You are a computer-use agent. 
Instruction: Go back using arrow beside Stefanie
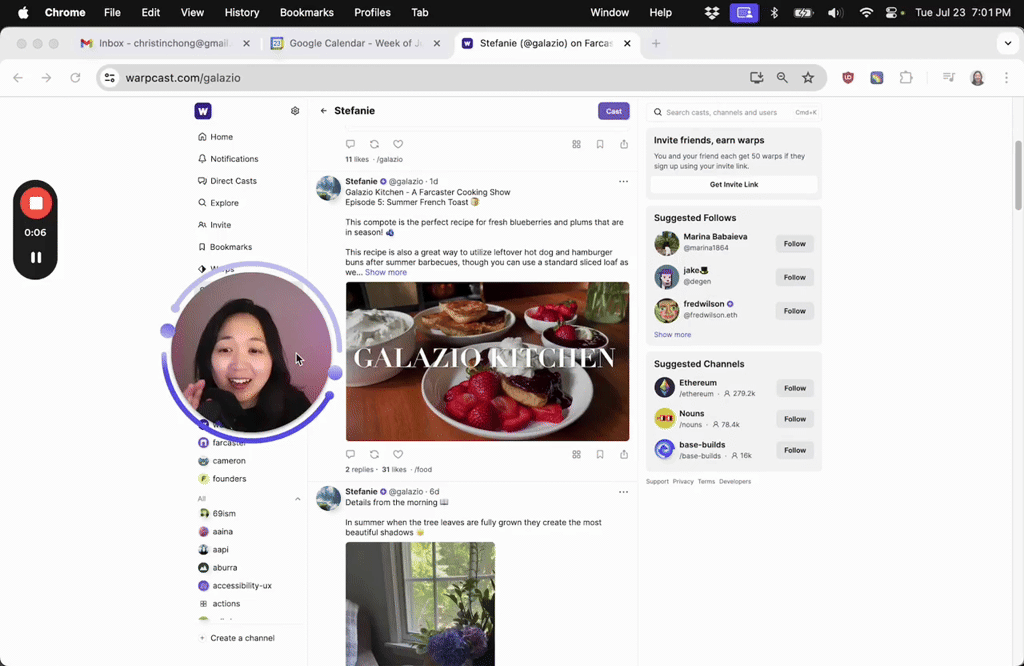coord(323,111)
